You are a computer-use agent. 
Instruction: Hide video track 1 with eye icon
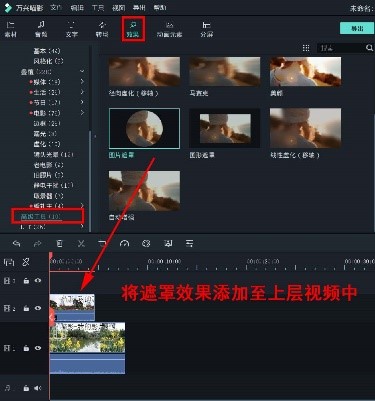tap(38, 348)
